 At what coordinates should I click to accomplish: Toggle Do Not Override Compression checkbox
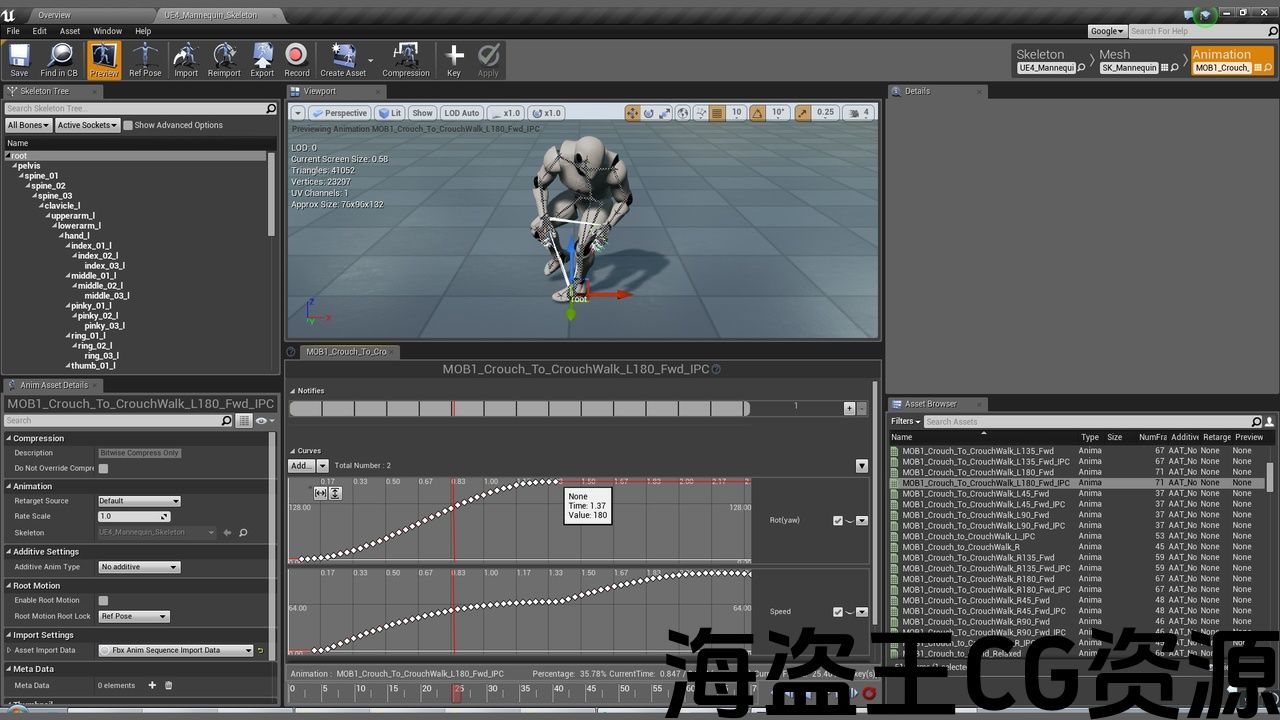click(103, 468)
